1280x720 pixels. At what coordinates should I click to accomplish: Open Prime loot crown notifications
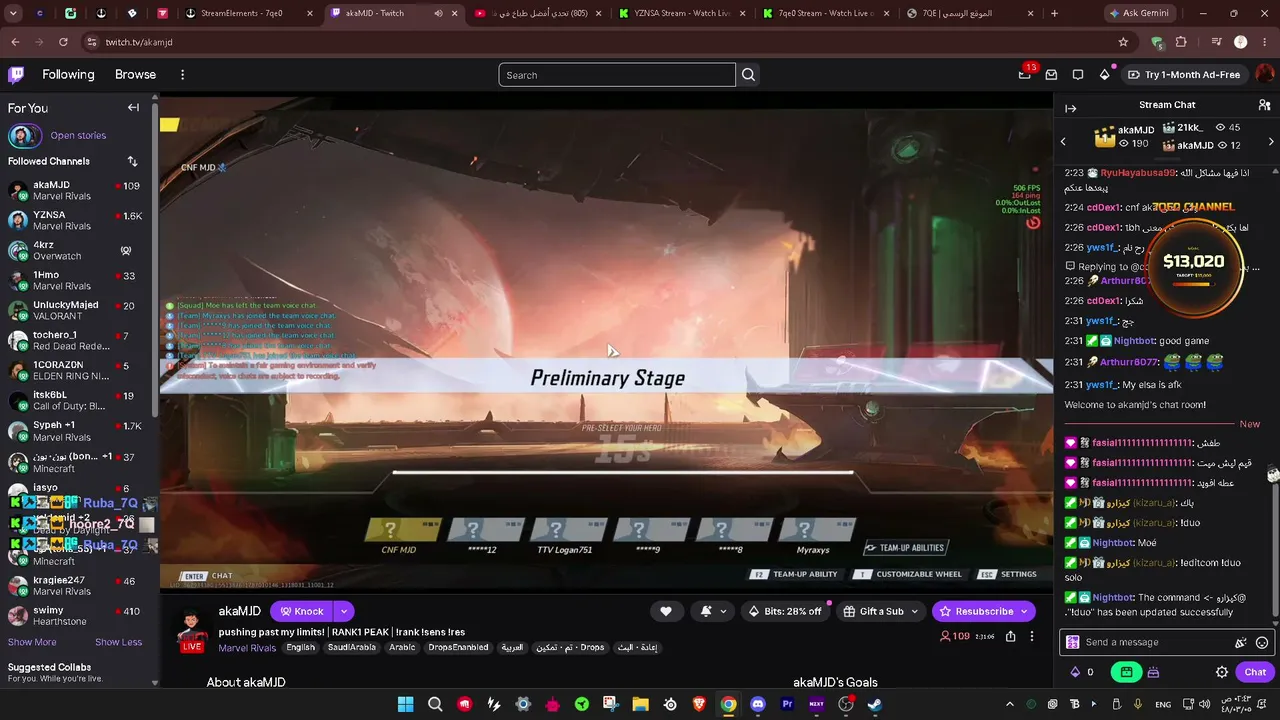point(1025,74)
